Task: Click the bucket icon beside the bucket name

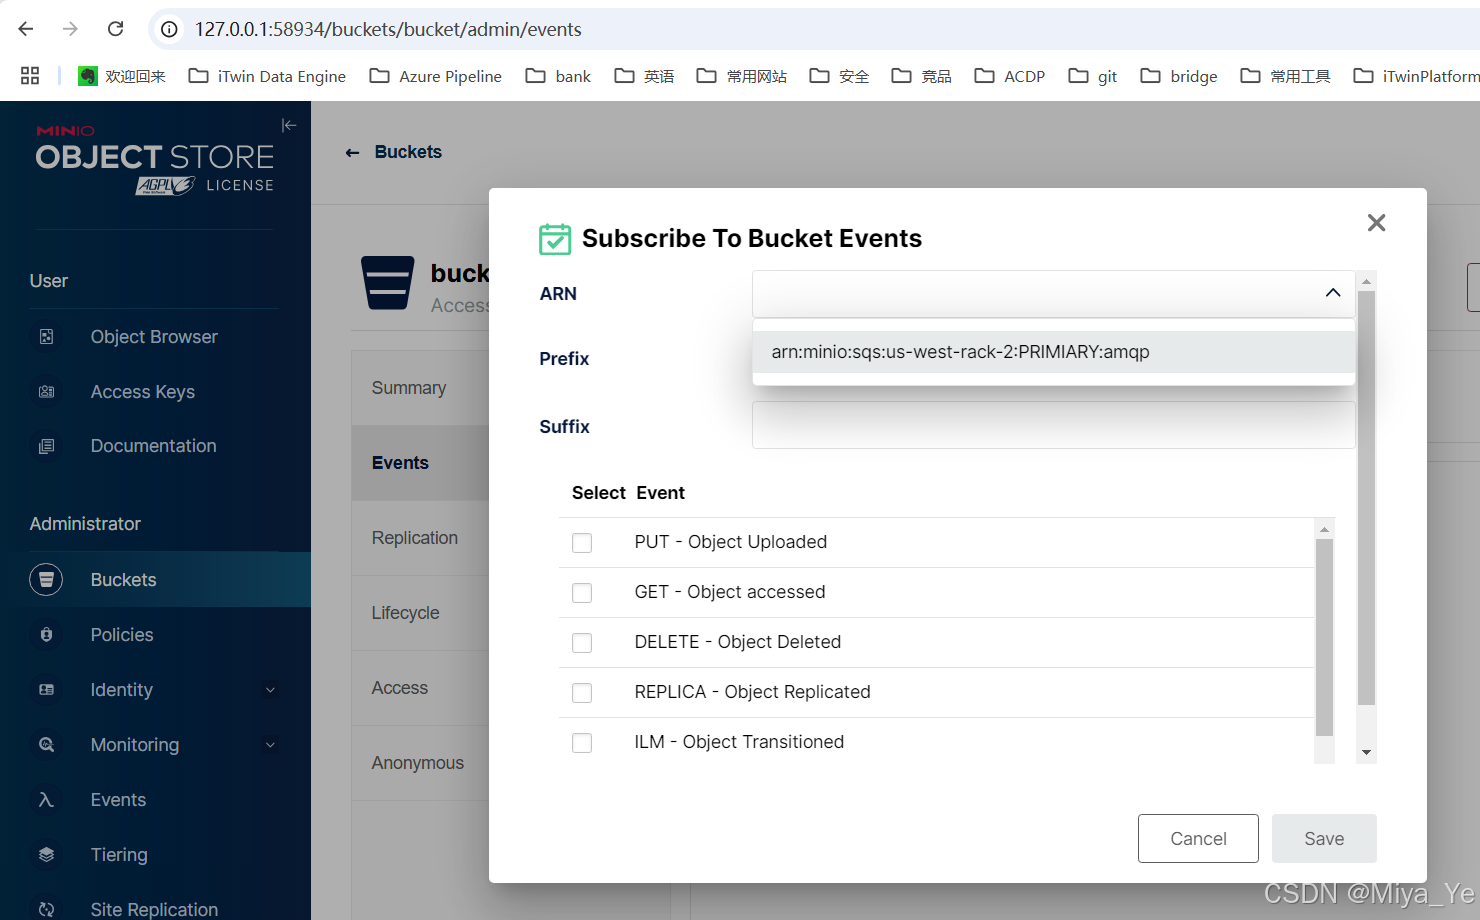Action: pos(388,283)
